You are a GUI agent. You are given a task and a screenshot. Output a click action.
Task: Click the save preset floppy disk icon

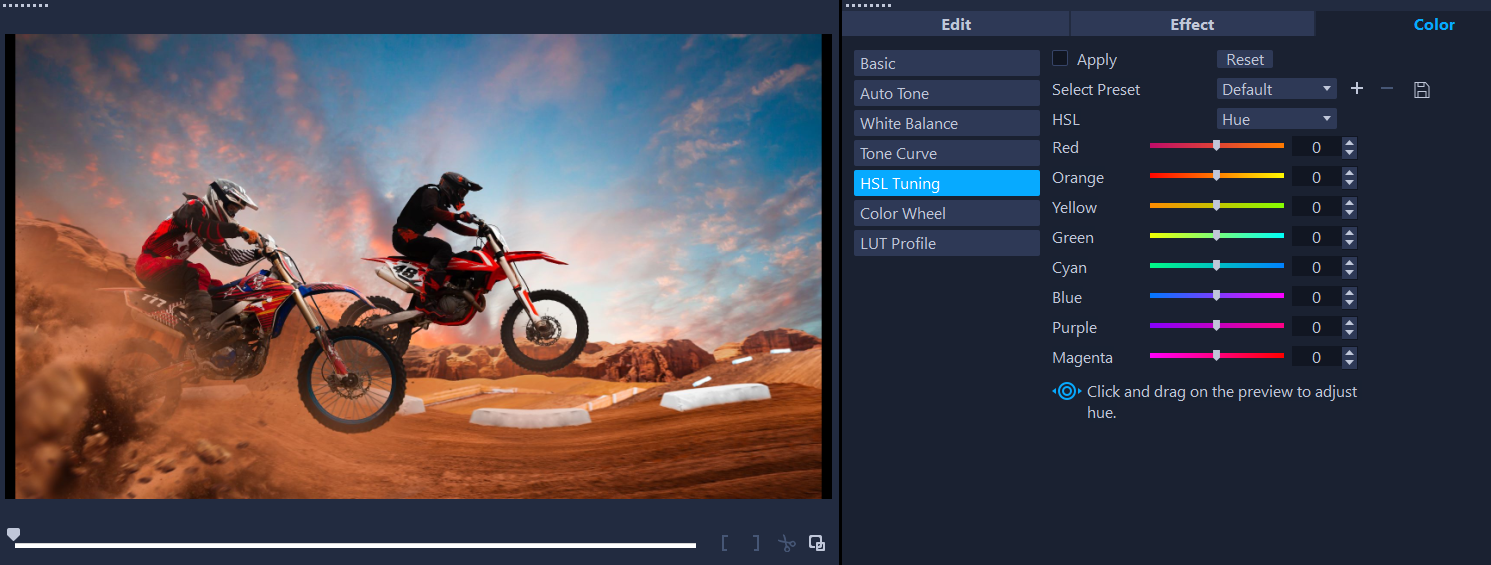click(1422, 90)
